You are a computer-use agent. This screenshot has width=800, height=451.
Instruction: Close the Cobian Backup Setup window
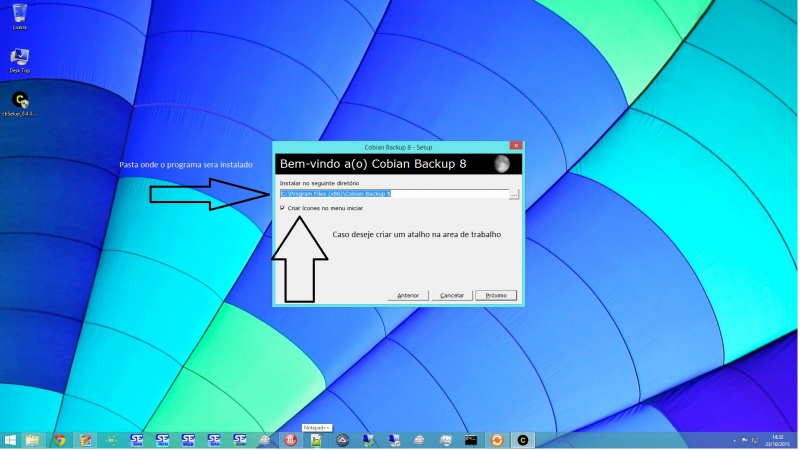[x=515, y=146]
